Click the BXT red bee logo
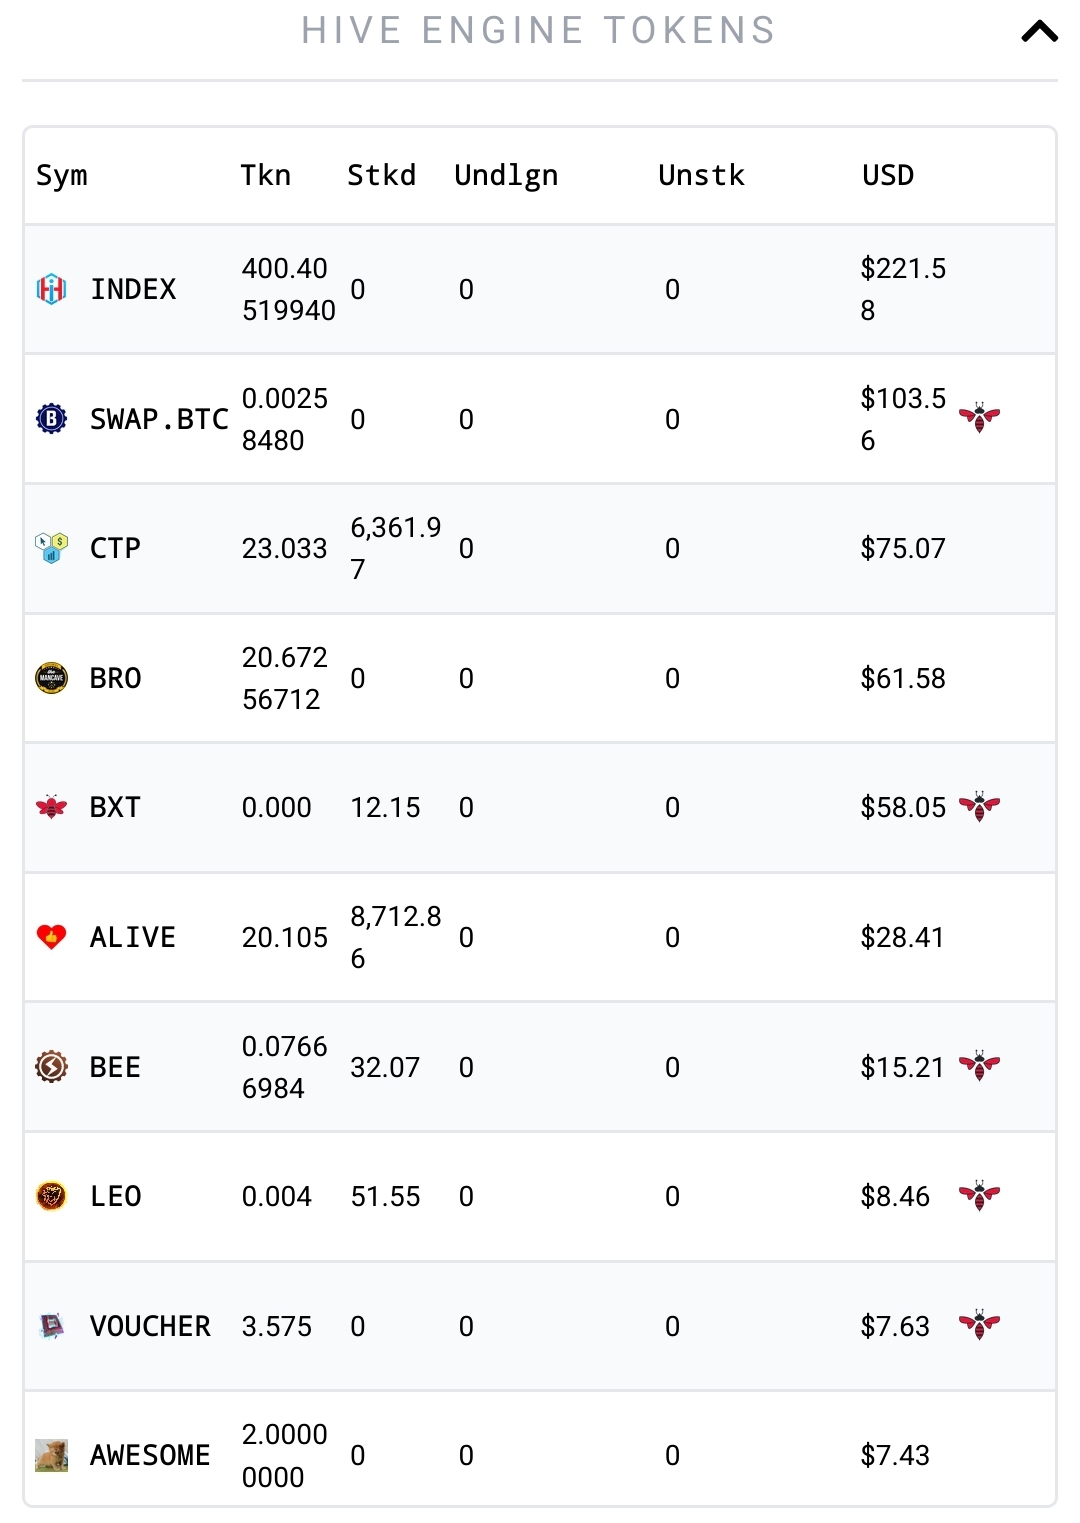Viewport: 1080px width, 1523px height. click(52, 807)
